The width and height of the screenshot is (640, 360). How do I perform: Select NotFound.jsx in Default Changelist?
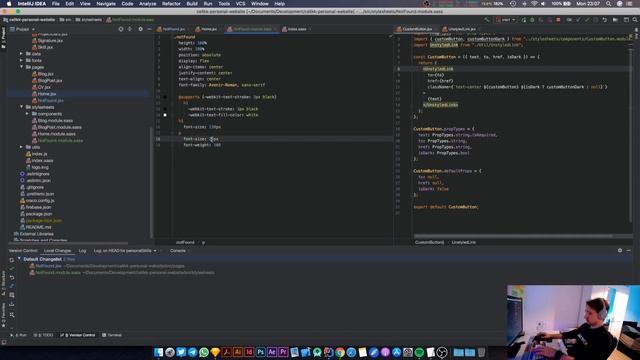pyautogui.click(x=48, y=266)
